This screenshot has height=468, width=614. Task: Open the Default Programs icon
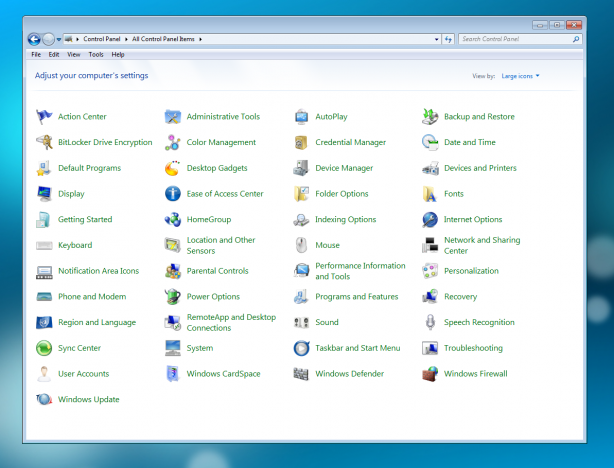44,168
